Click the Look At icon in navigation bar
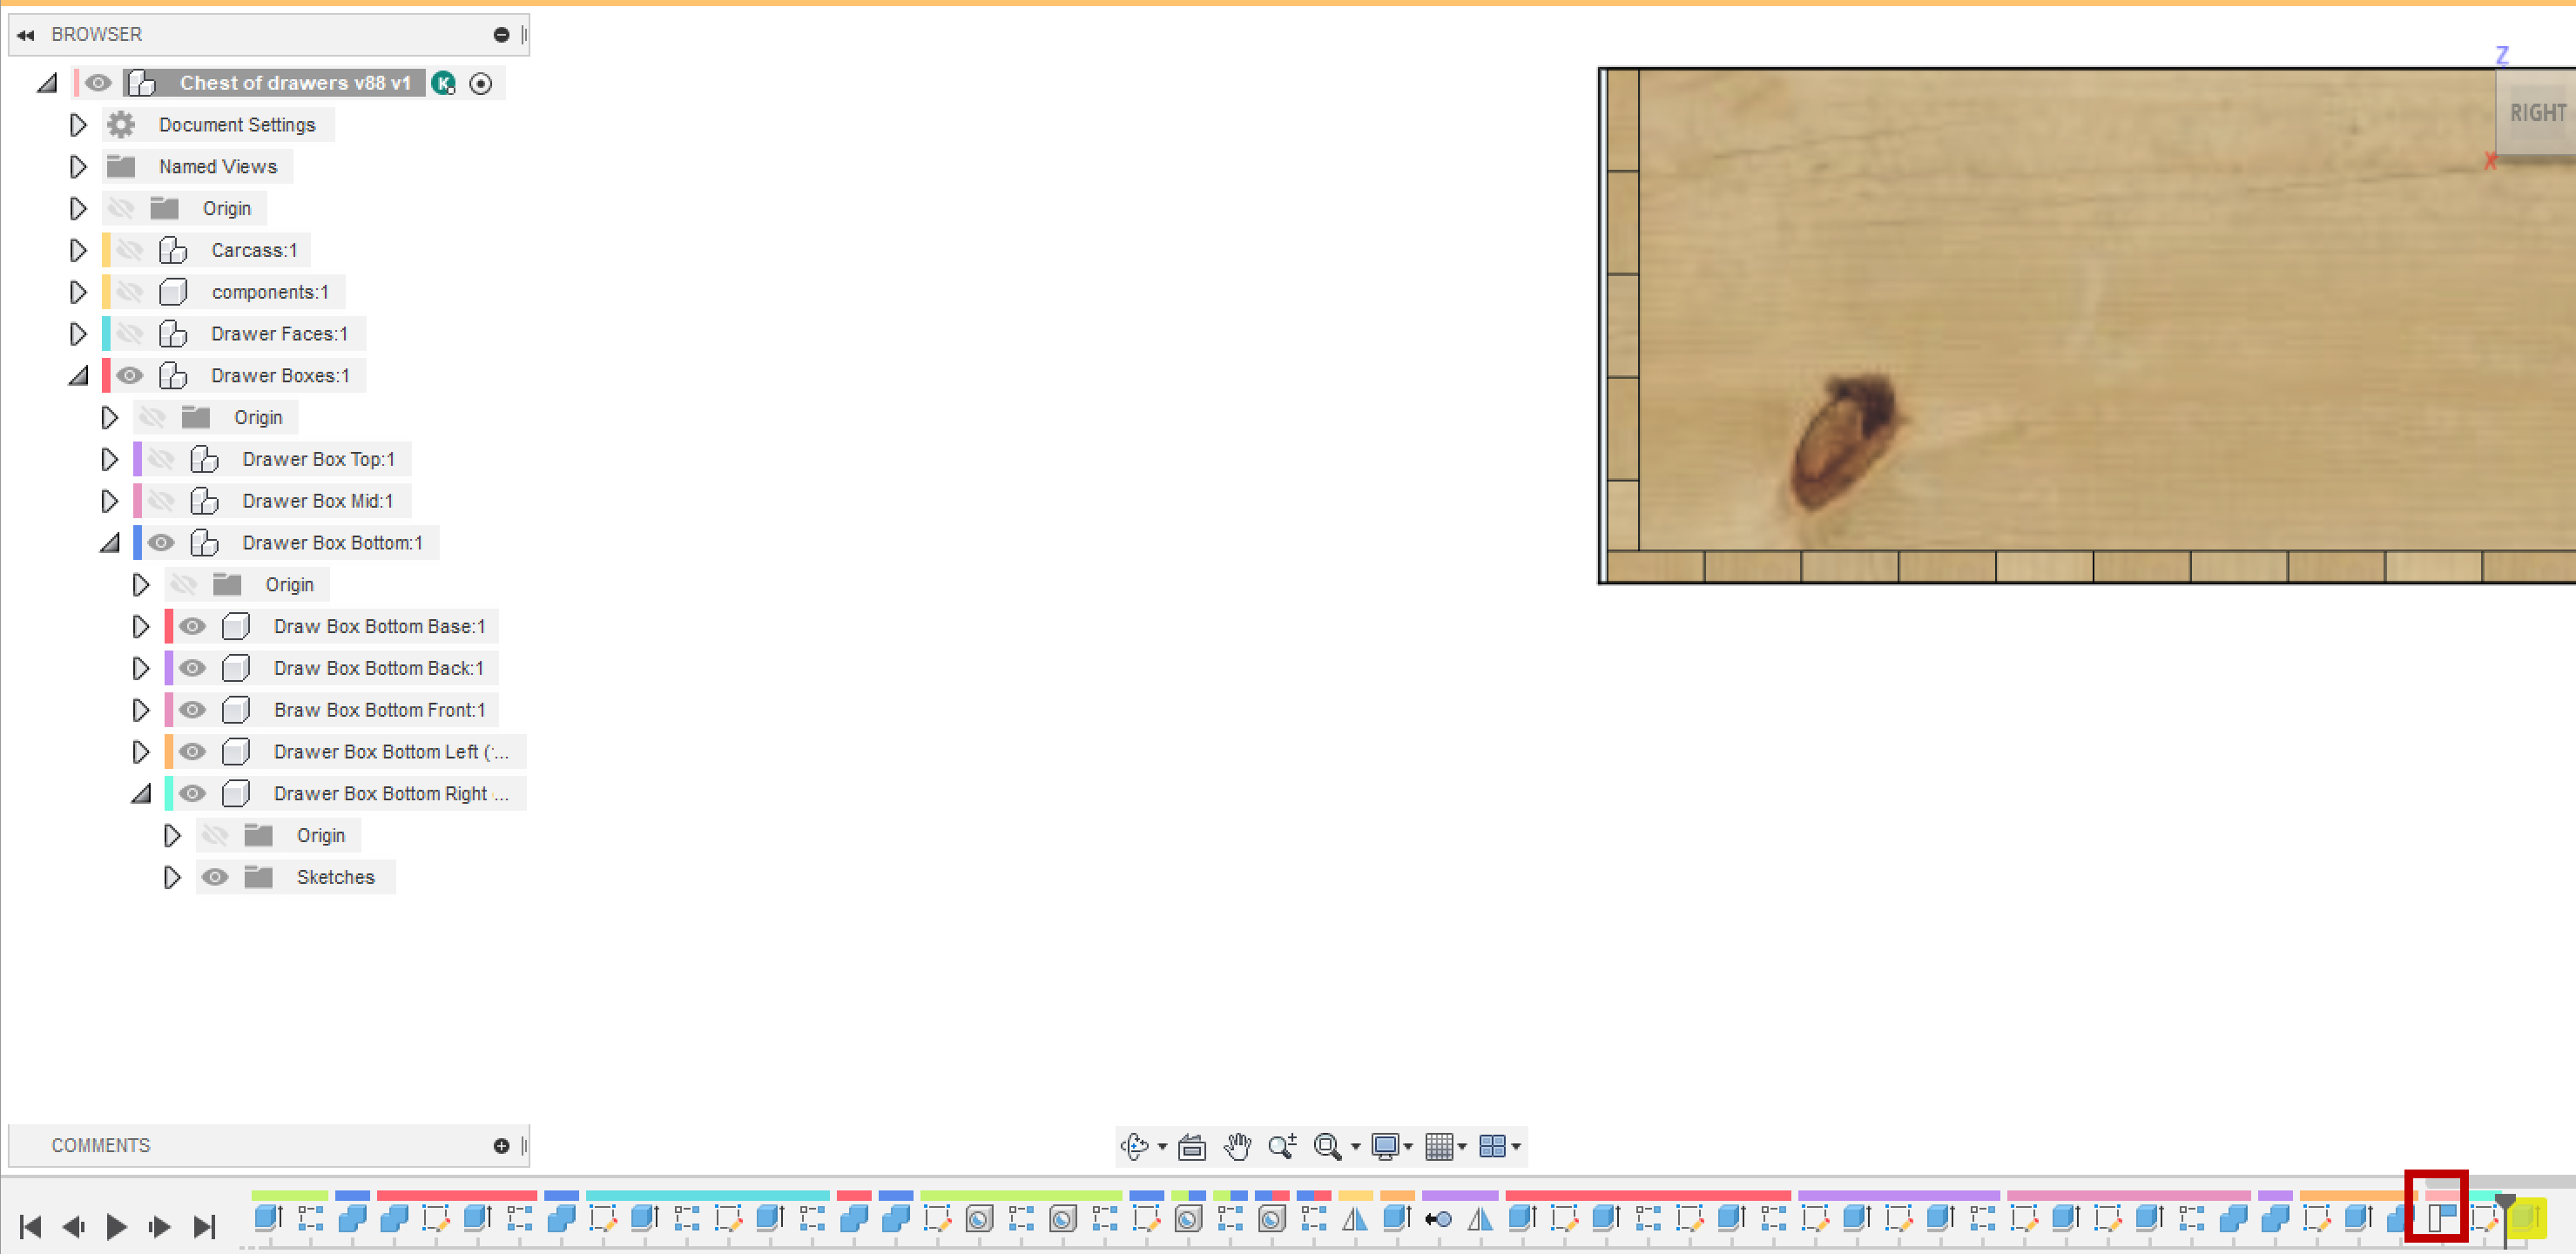 coord(1193,1146)
